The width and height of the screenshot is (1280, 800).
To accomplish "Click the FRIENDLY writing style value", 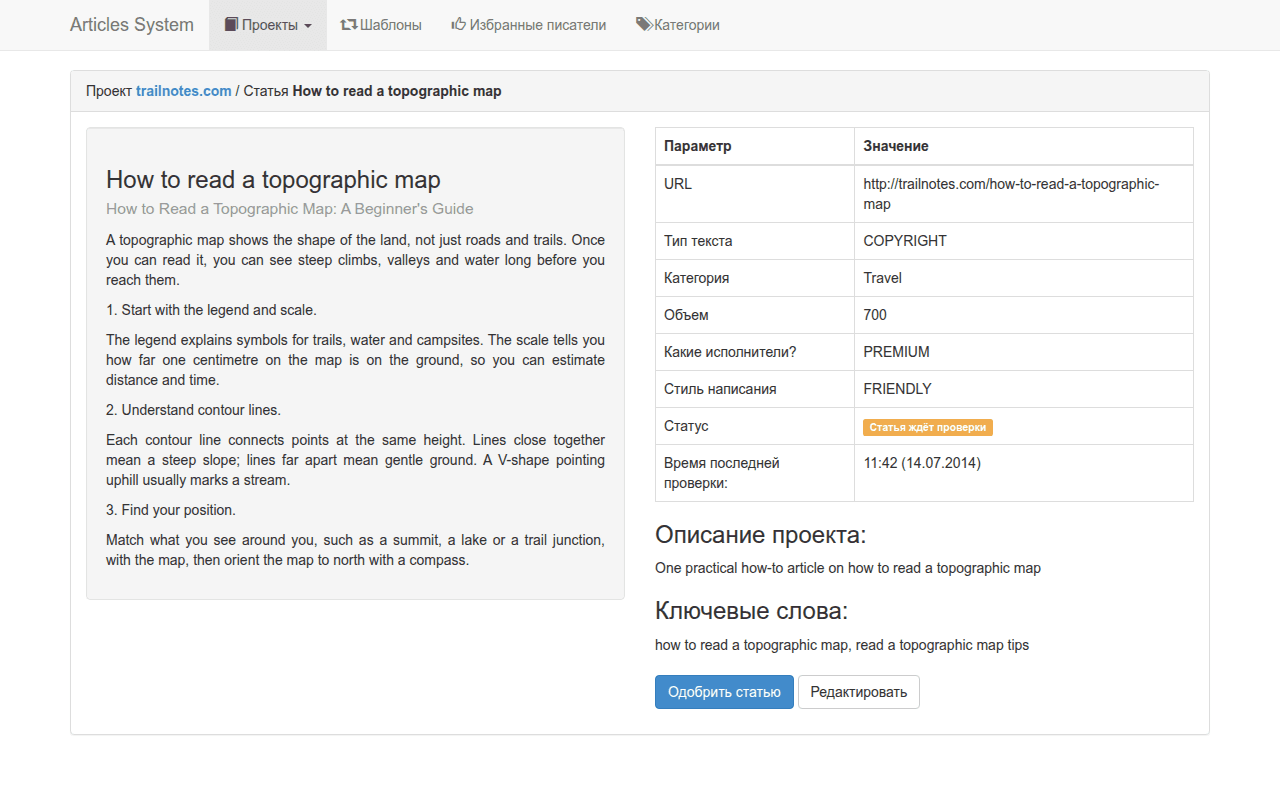I will click(x=898, y=389).
